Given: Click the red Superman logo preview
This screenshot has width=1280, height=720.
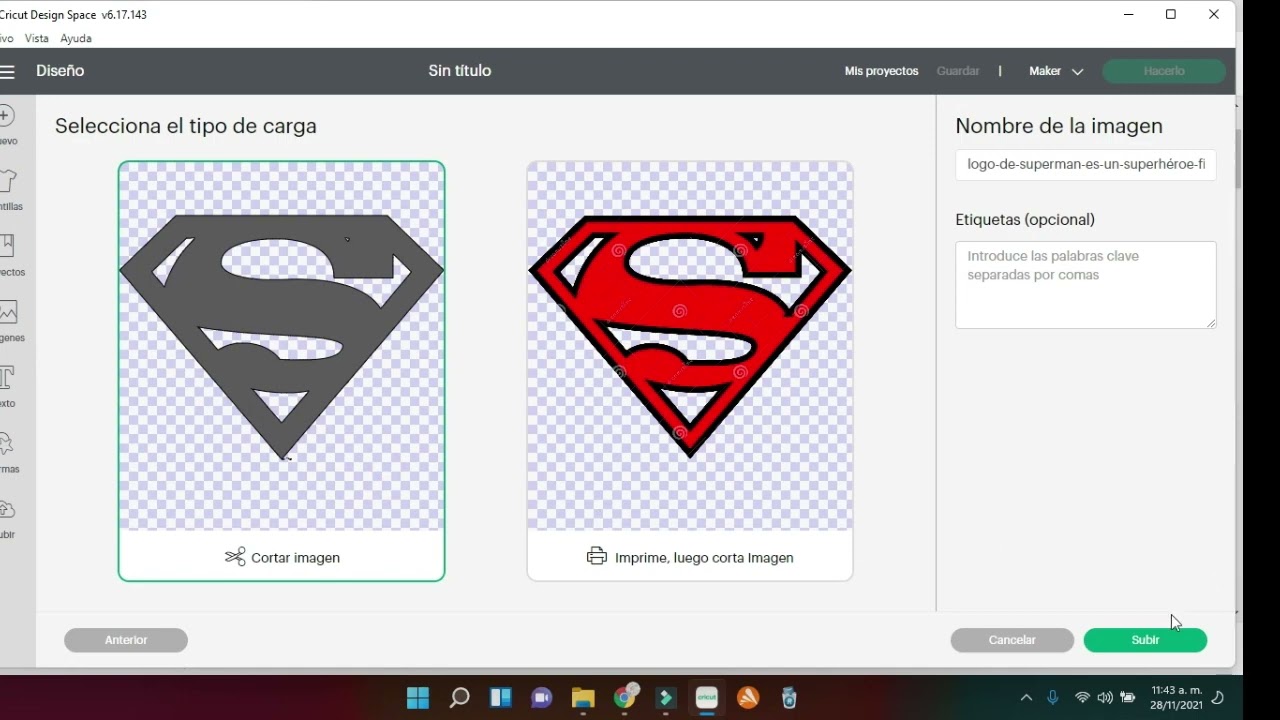Looking at the screenshot, I should coord(690,336).
